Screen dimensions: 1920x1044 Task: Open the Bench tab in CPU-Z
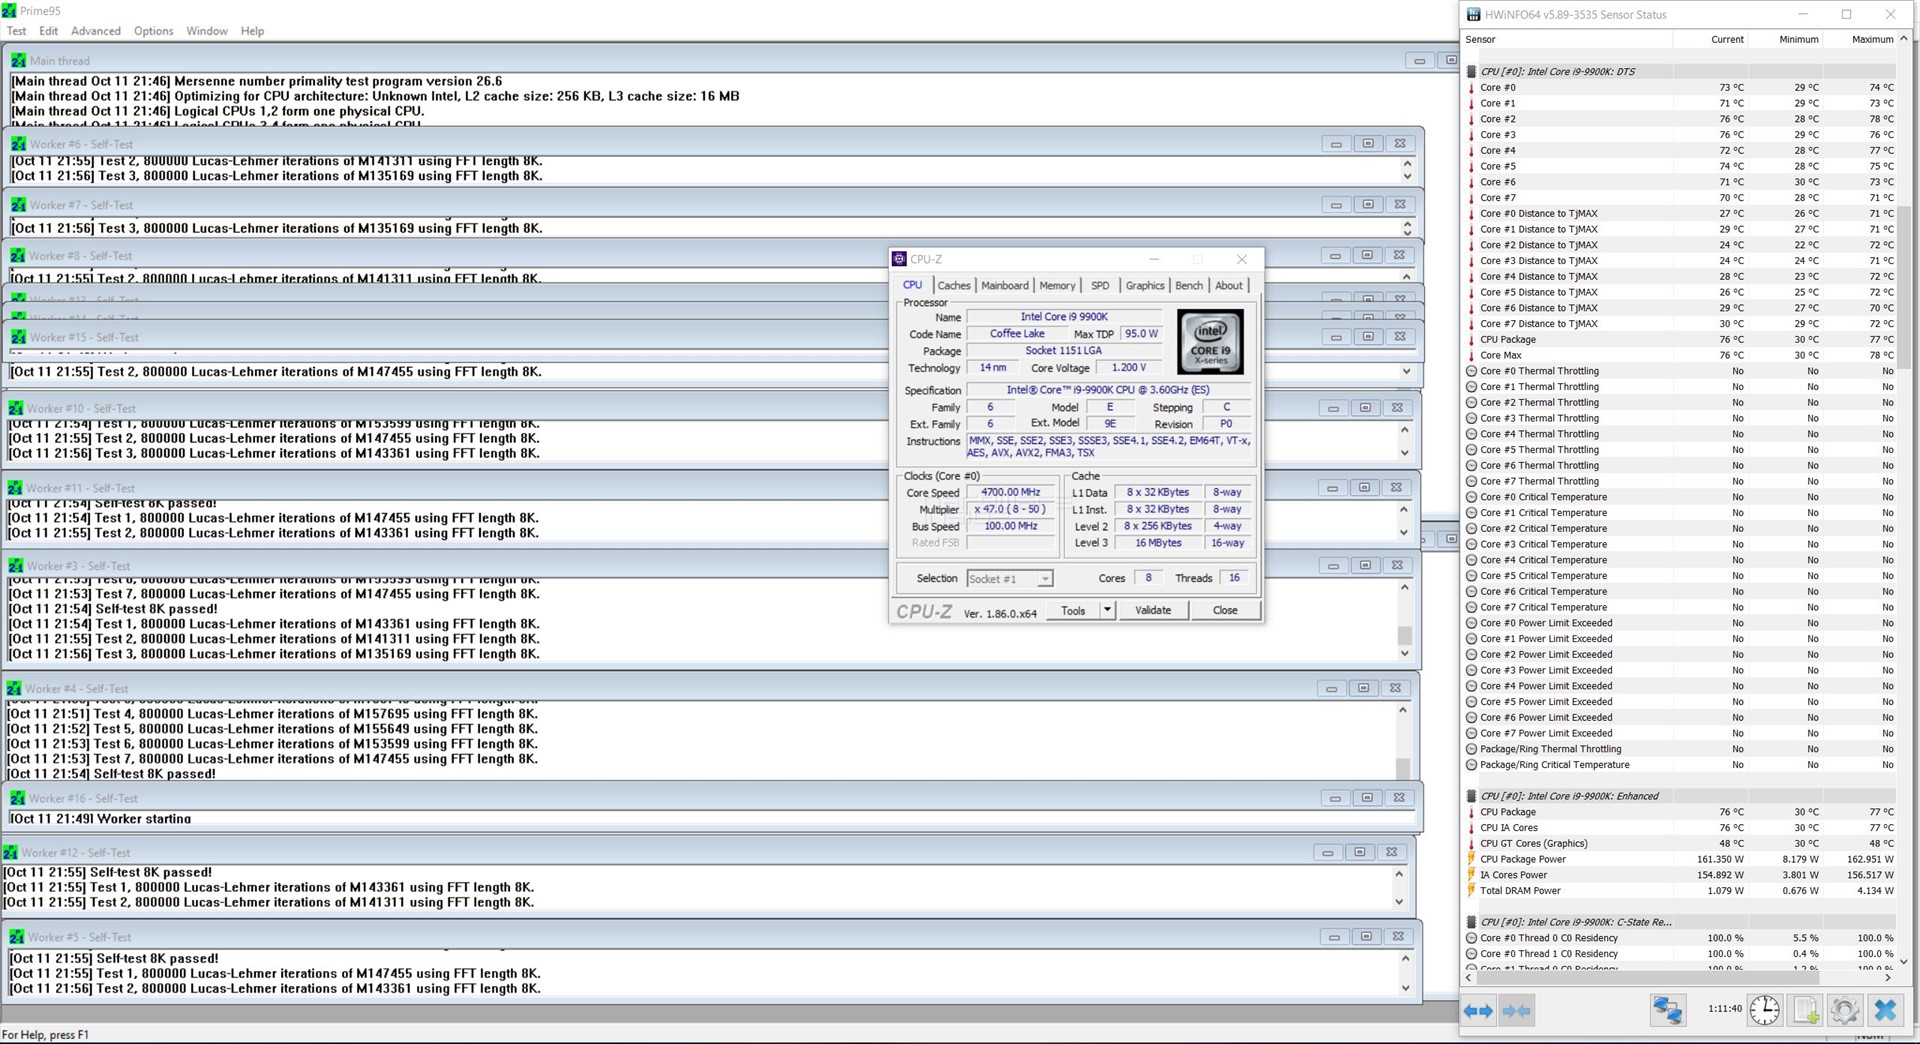[1189, 285]
